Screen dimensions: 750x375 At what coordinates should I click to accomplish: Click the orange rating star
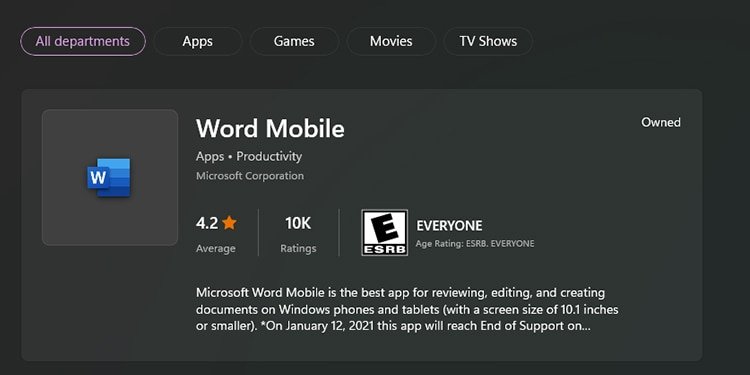click(230, 222)
